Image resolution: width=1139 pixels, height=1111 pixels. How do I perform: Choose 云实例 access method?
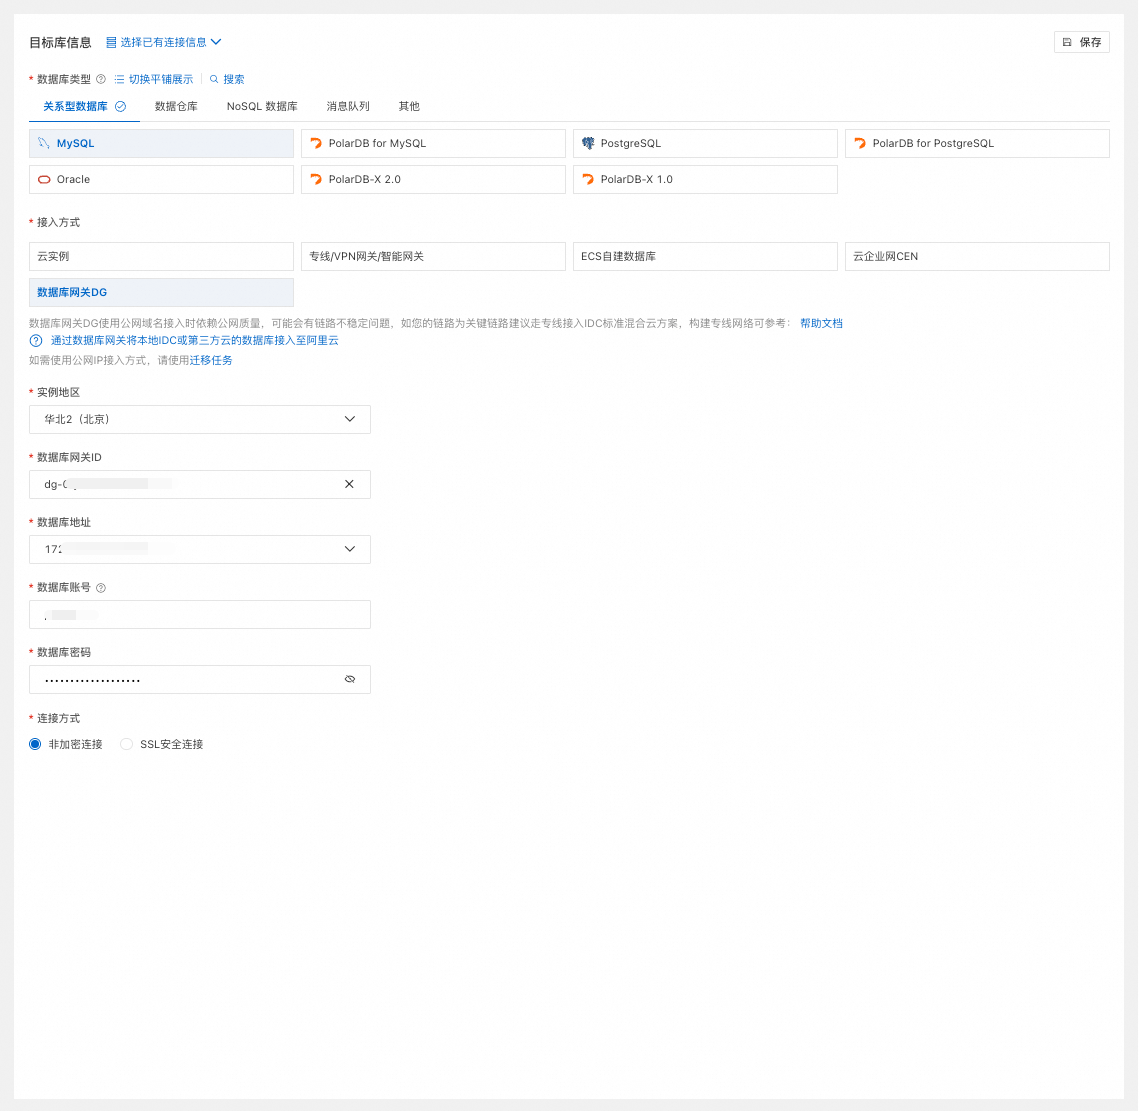[x=161, y=256]
